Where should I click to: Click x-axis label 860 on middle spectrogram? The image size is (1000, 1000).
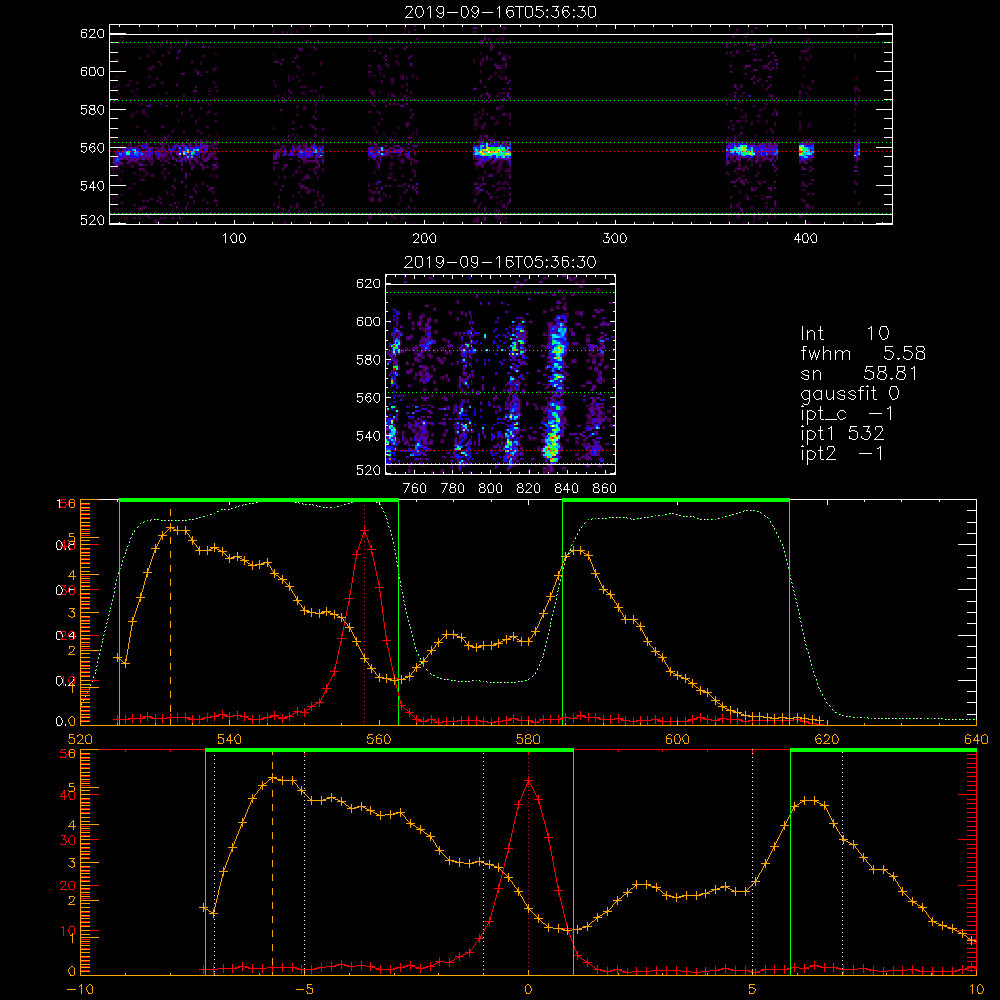(604, 489)
